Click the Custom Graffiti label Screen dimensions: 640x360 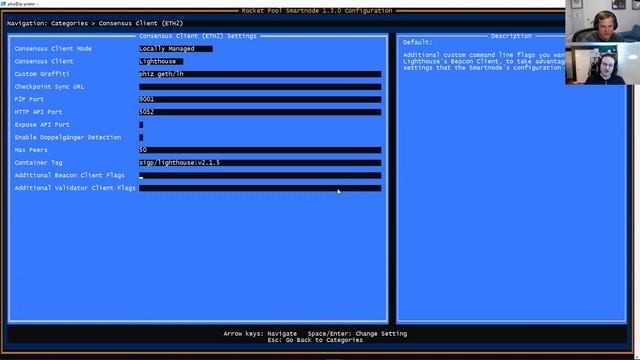pyautogui.click(x=42, y=74)
